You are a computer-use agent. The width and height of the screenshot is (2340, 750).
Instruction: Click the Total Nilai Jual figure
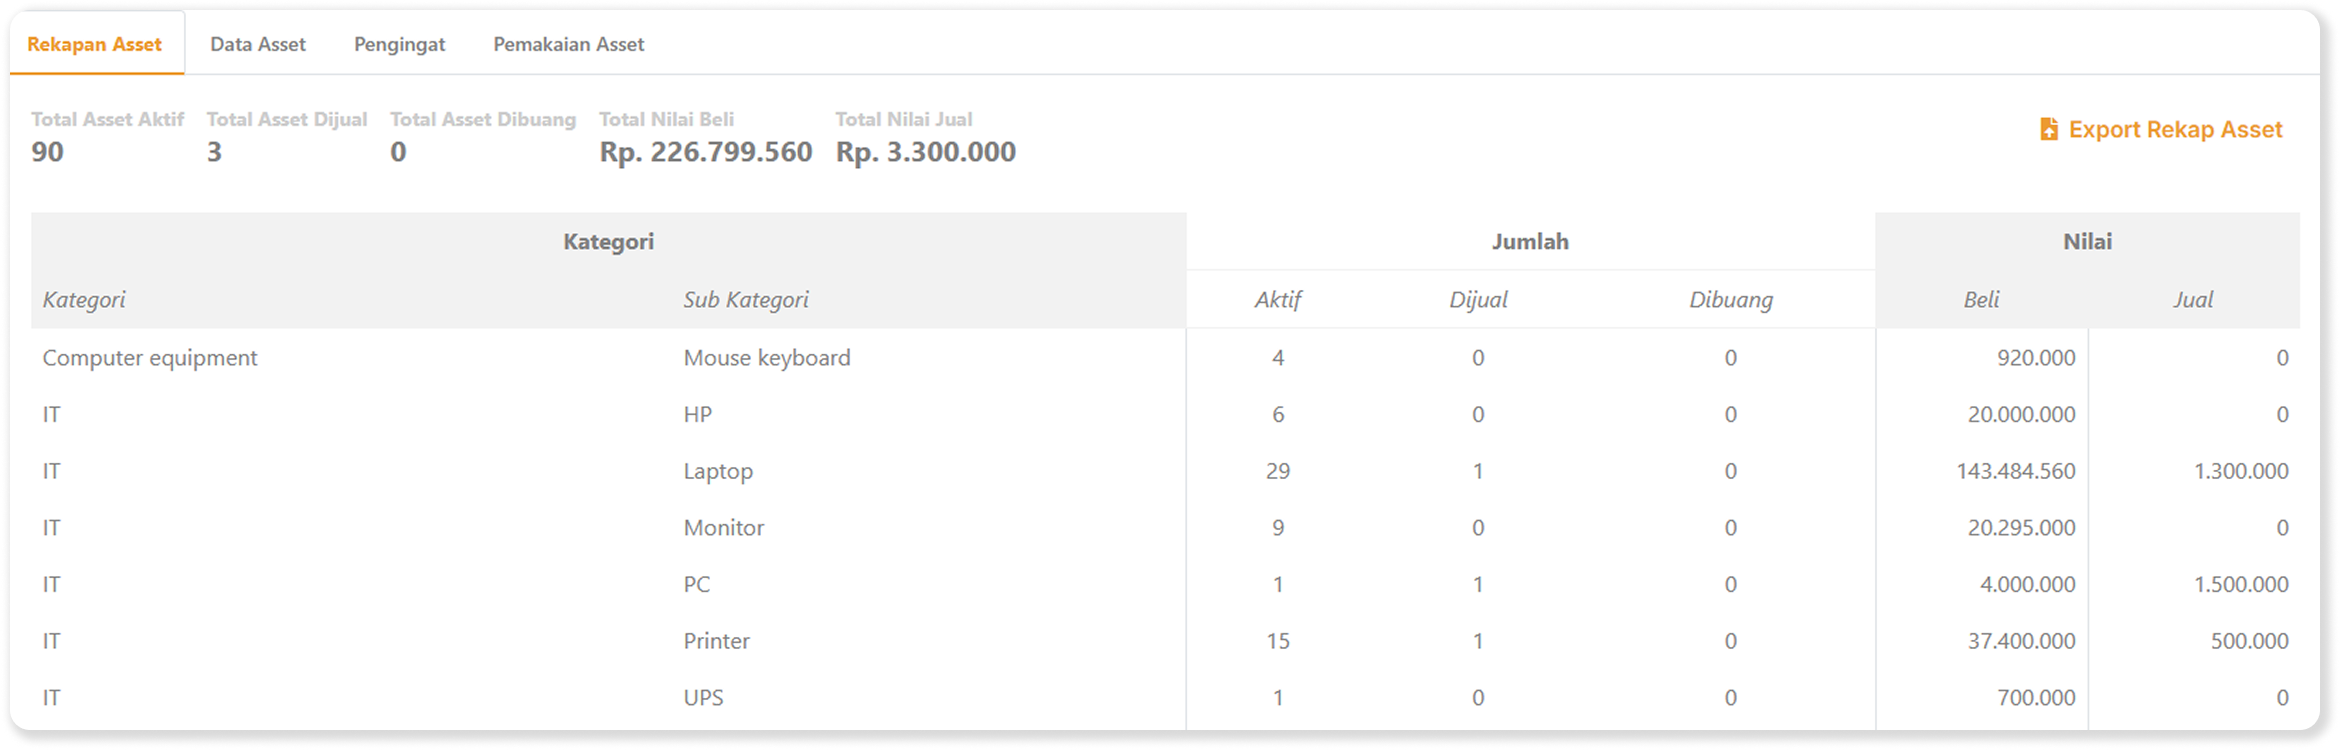point(926,152)
